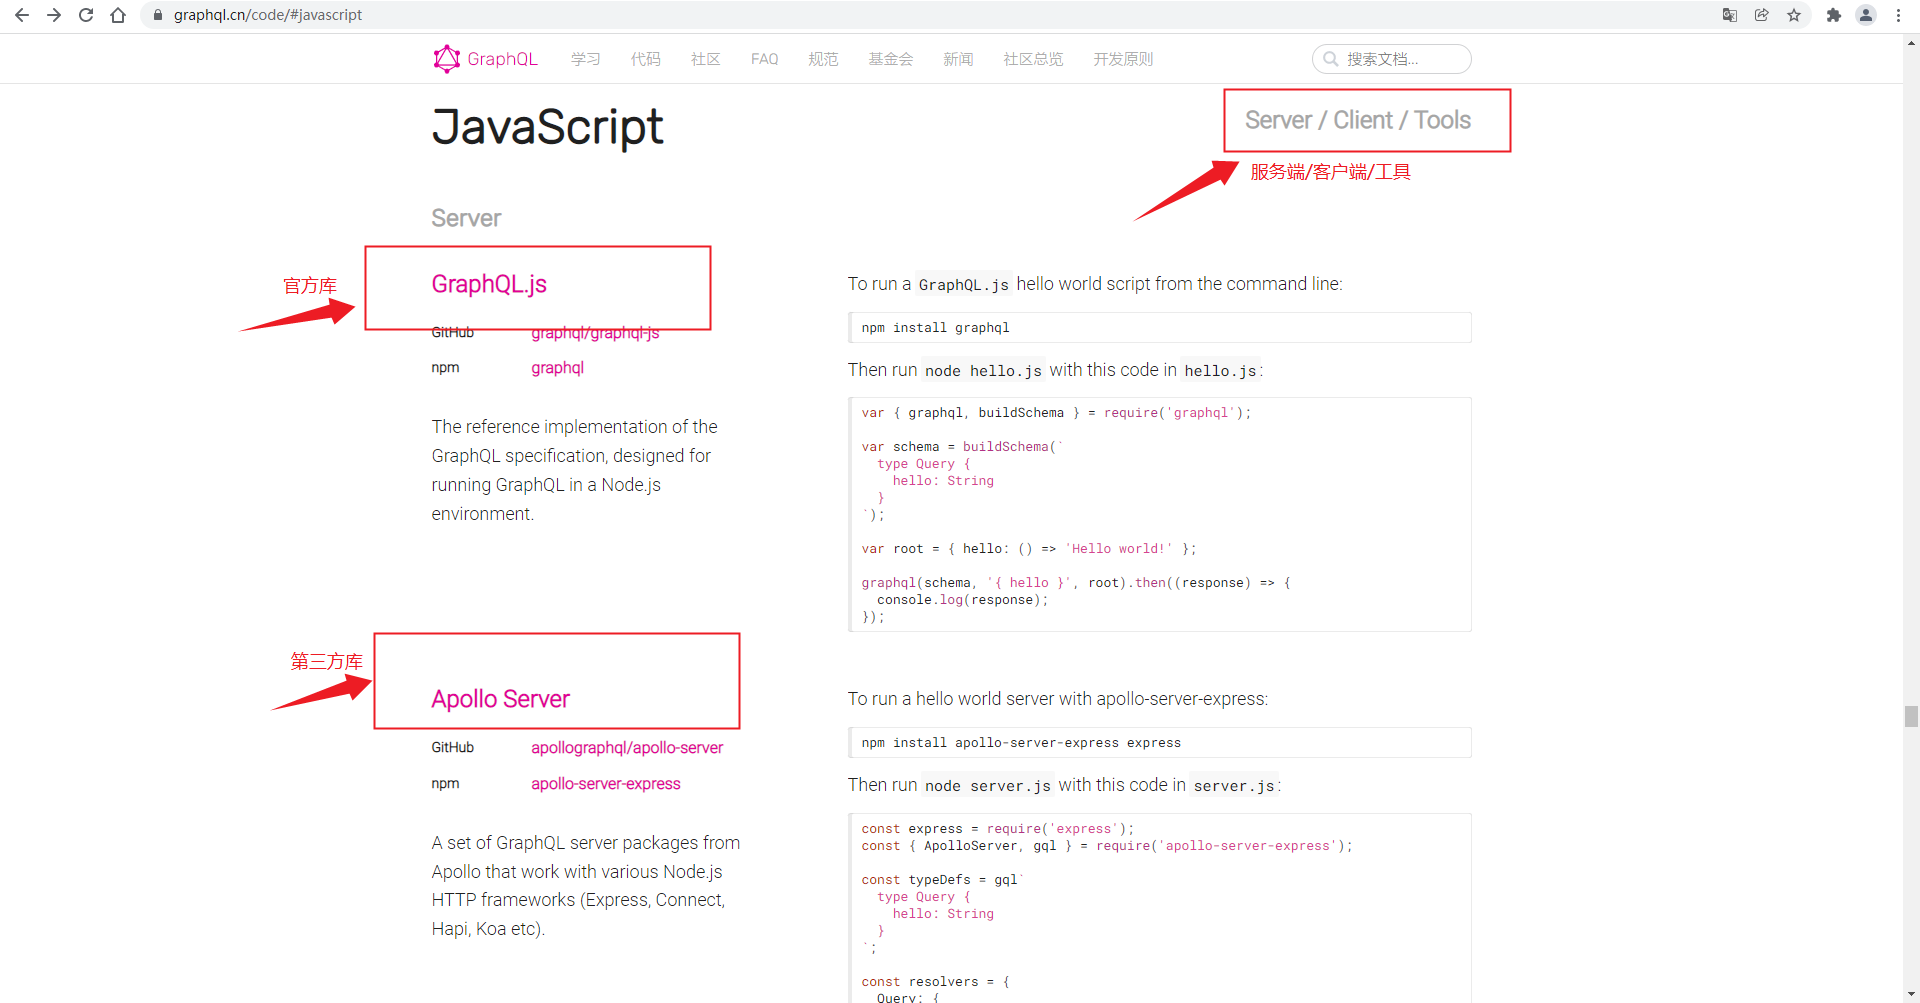Open the 社区 nav menu
This screenshot has height=1003, width=1920.
click(x=706, y=59)
